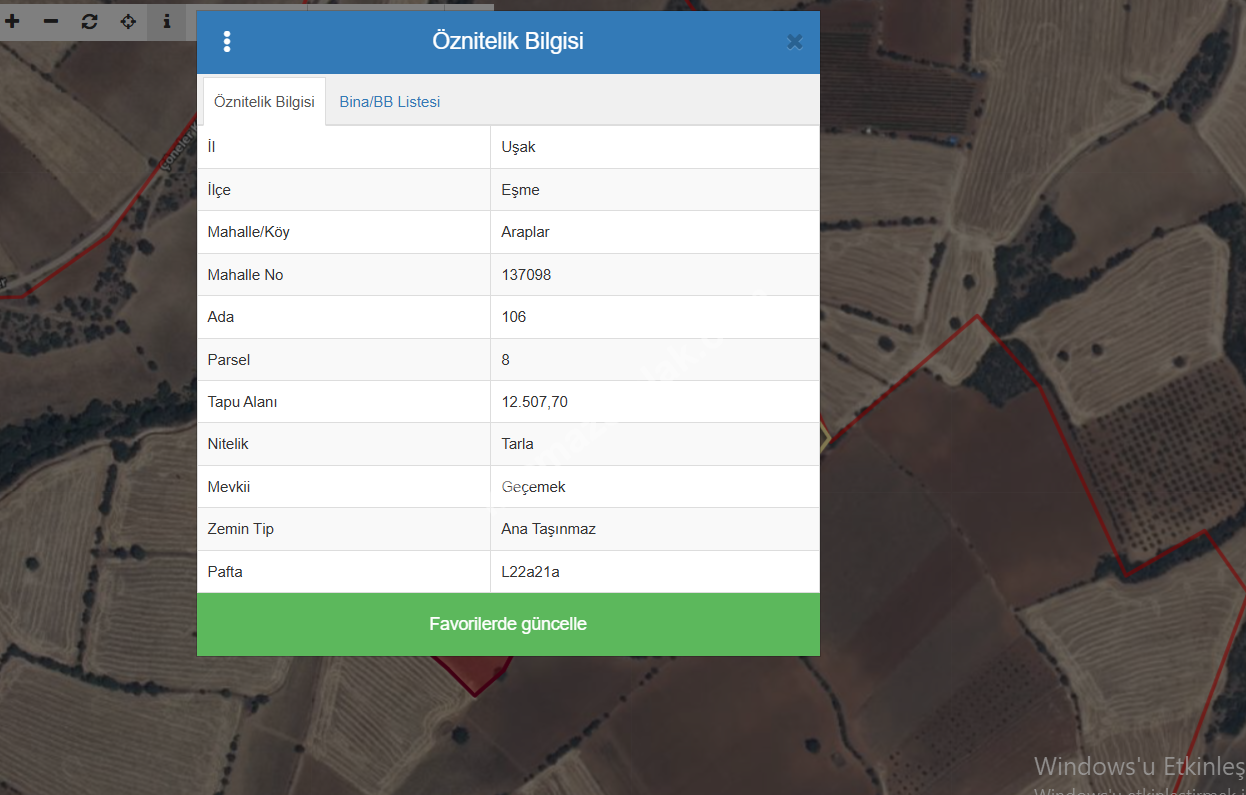This screenshot has height=795, width=1246.
Task: Select the Öznitelik Bilgisi tab
Action: pyautogui.click(x=264, y=102)
